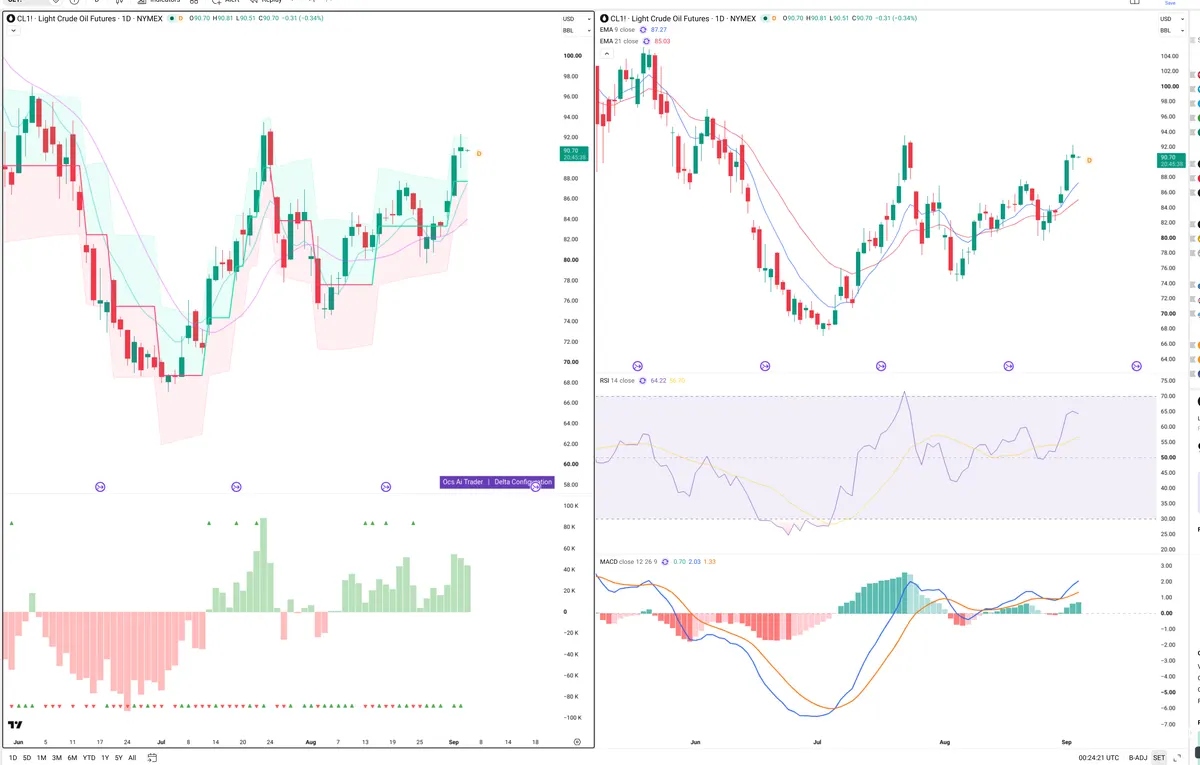Screen dimensions: 1200x765
Task: Click the middle flag marker below the left chart
Action: click(x=237, y=486)
